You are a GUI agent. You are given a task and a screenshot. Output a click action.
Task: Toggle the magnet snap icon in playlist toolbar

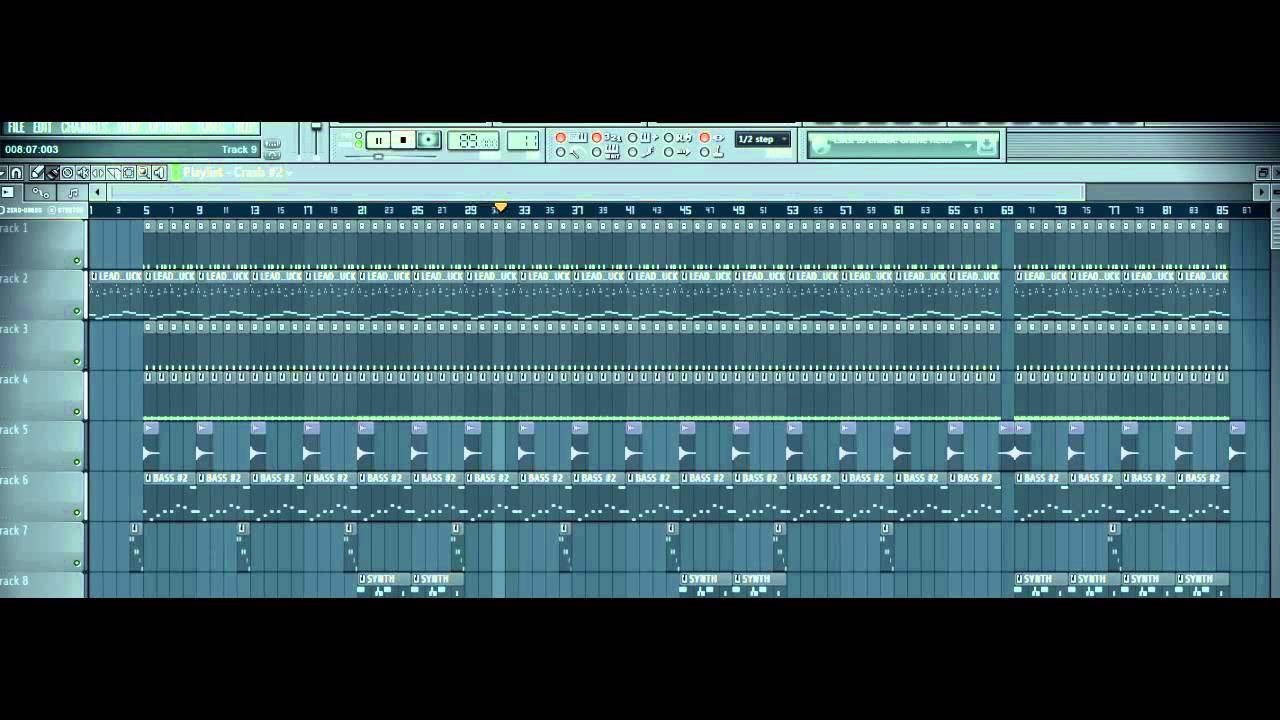16,172
